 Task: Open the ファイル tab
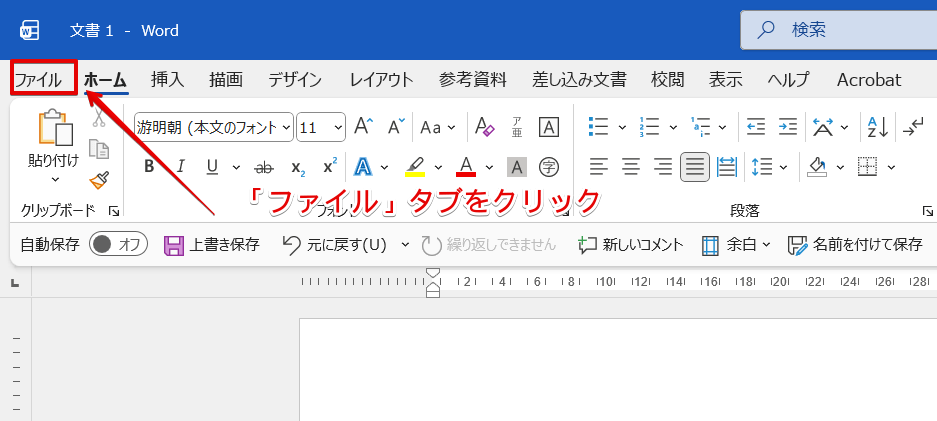pyautogui.click(x=38, y=79)
